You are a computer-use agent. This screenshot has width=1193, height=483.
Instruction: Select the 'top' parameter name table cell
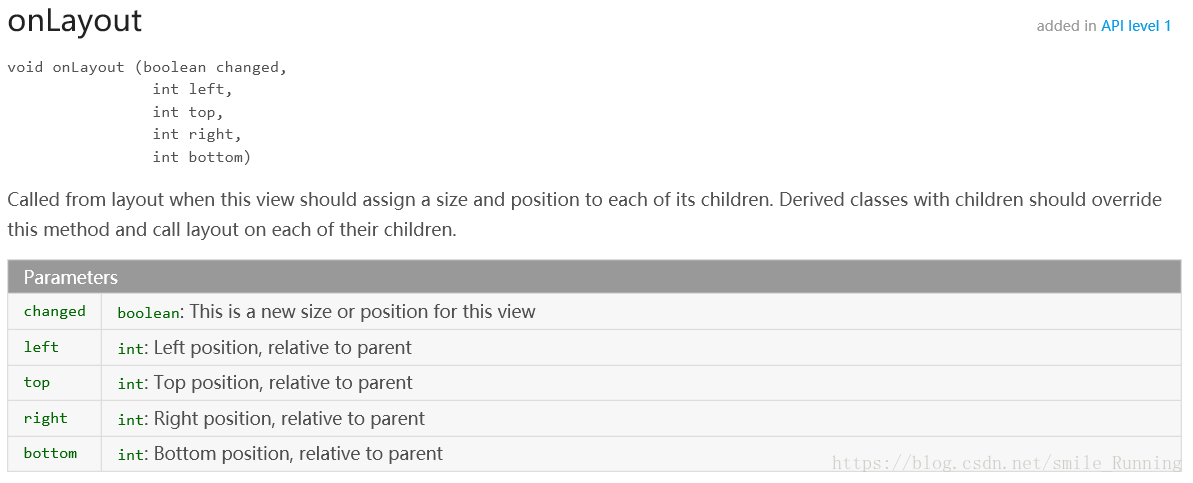[x=37, y=382]
